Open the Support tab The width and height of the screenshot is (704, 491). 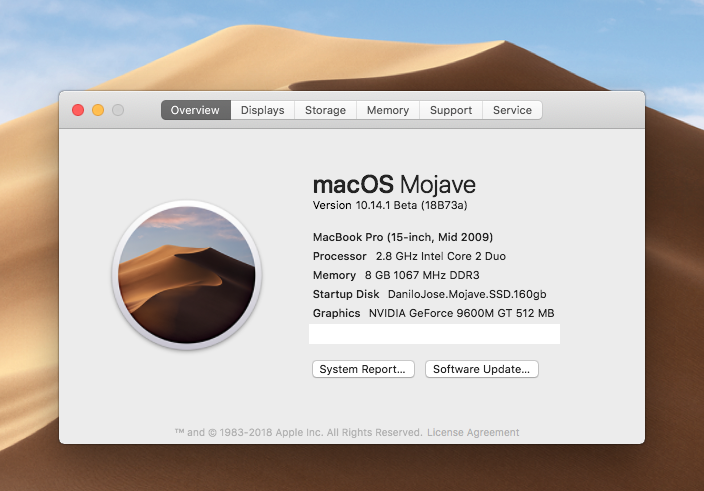(x=451, y=110)
